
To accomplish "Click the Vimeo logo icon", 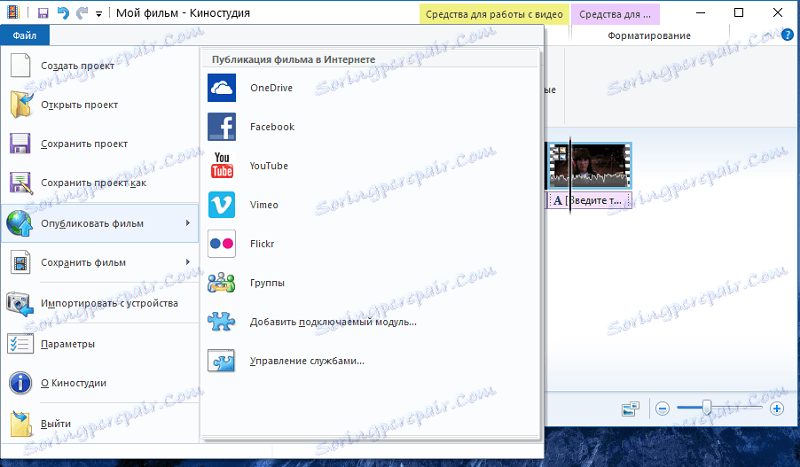I will click(221, 205).
